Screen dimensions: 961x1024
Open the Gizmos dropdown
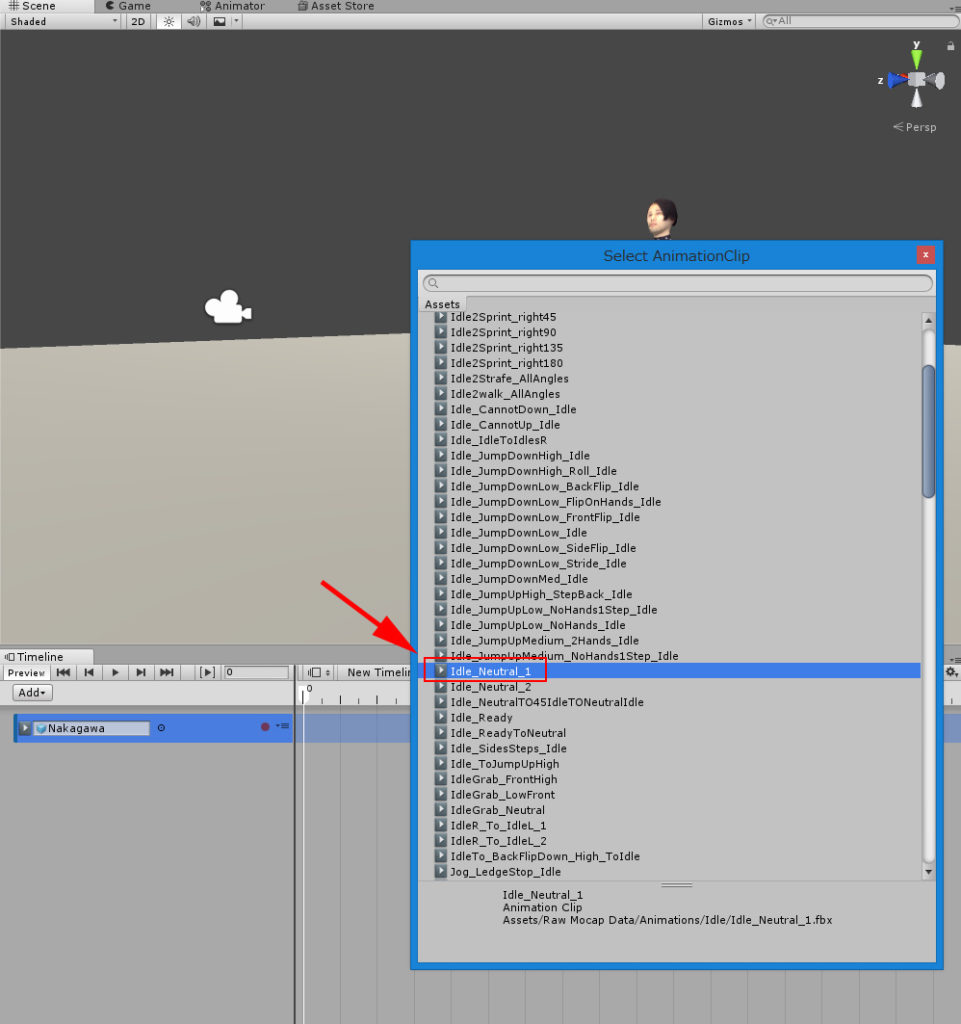click(728, 20)
